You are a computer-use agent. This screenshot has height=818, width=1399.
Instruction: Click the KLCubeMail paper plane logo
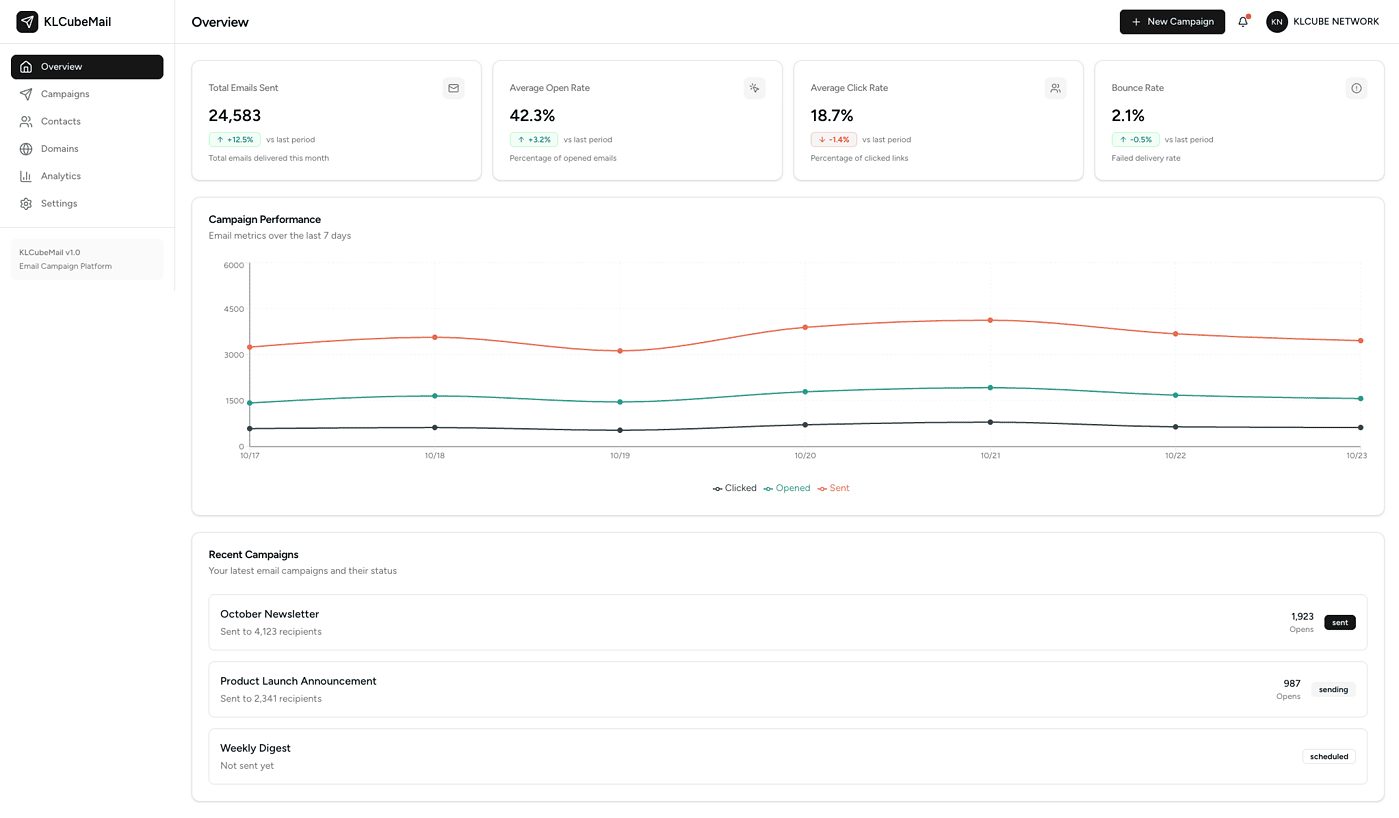[27, 22]
